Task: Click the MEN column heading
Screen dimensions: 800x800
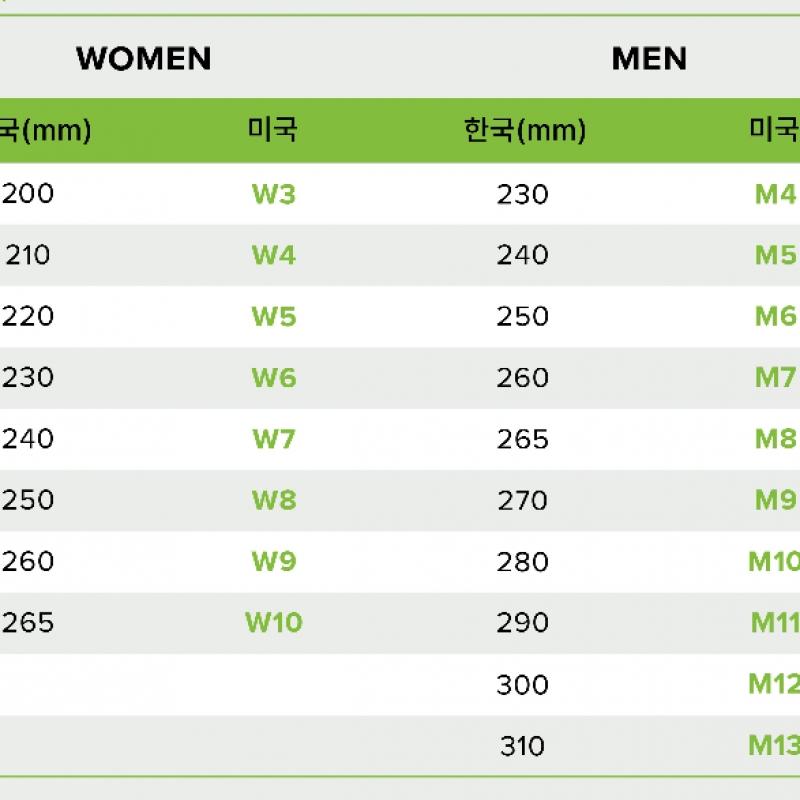Action: click(649, 58)
